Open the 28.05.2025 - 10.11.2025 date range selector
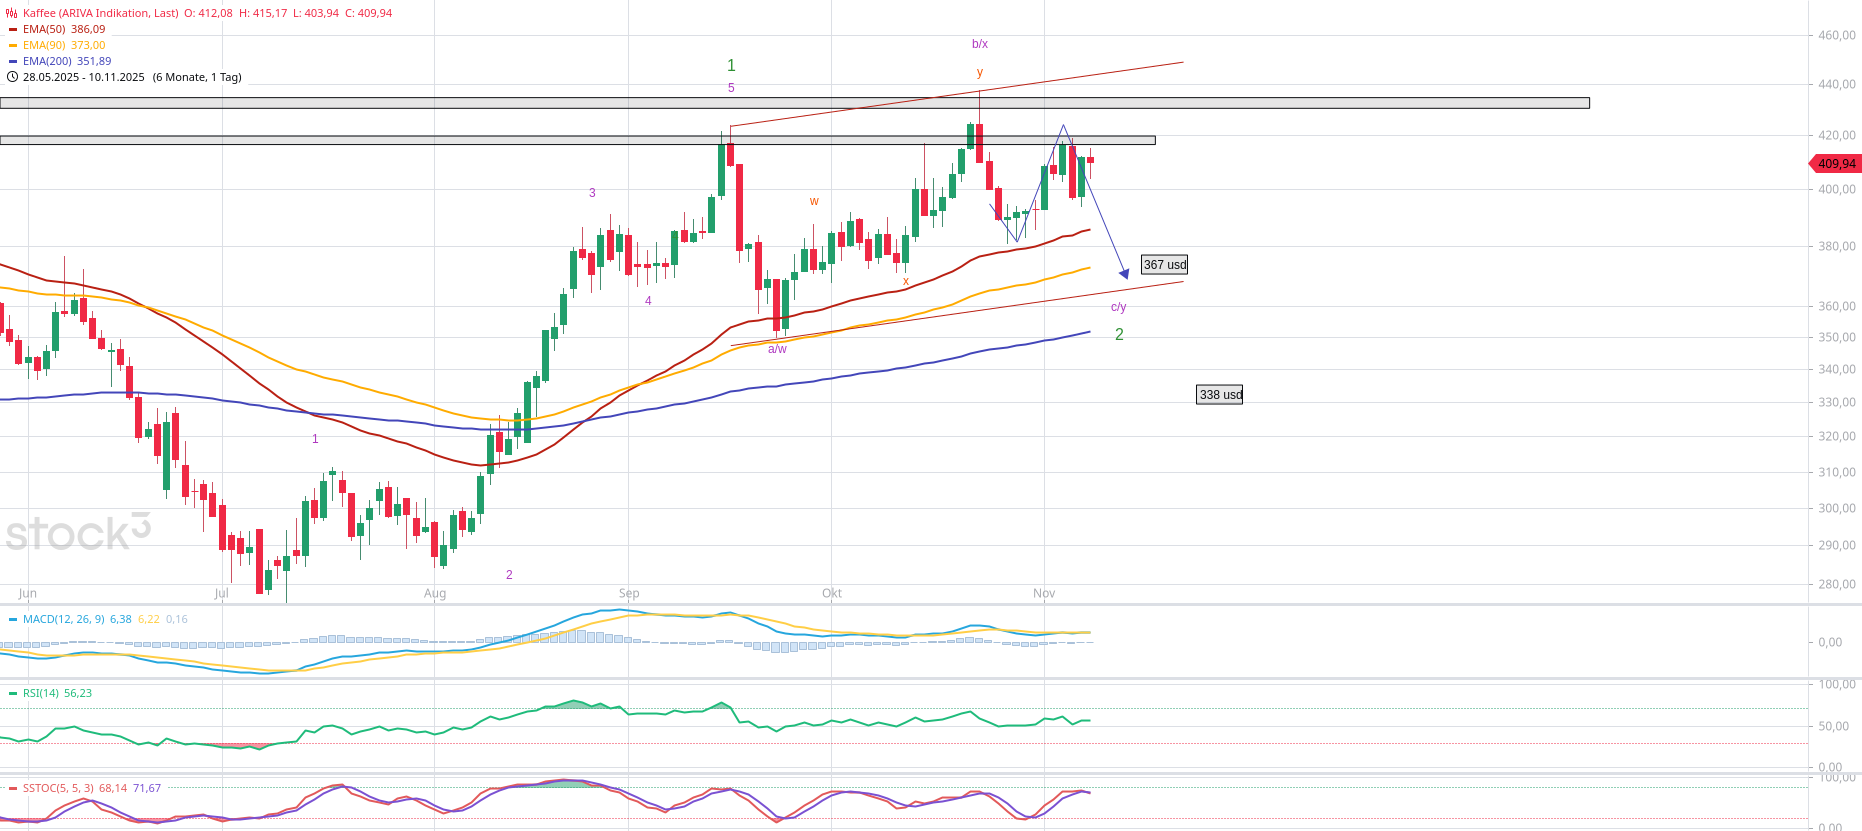Image resolution: width=1862 pixels, height=831 pixels. 84,77
